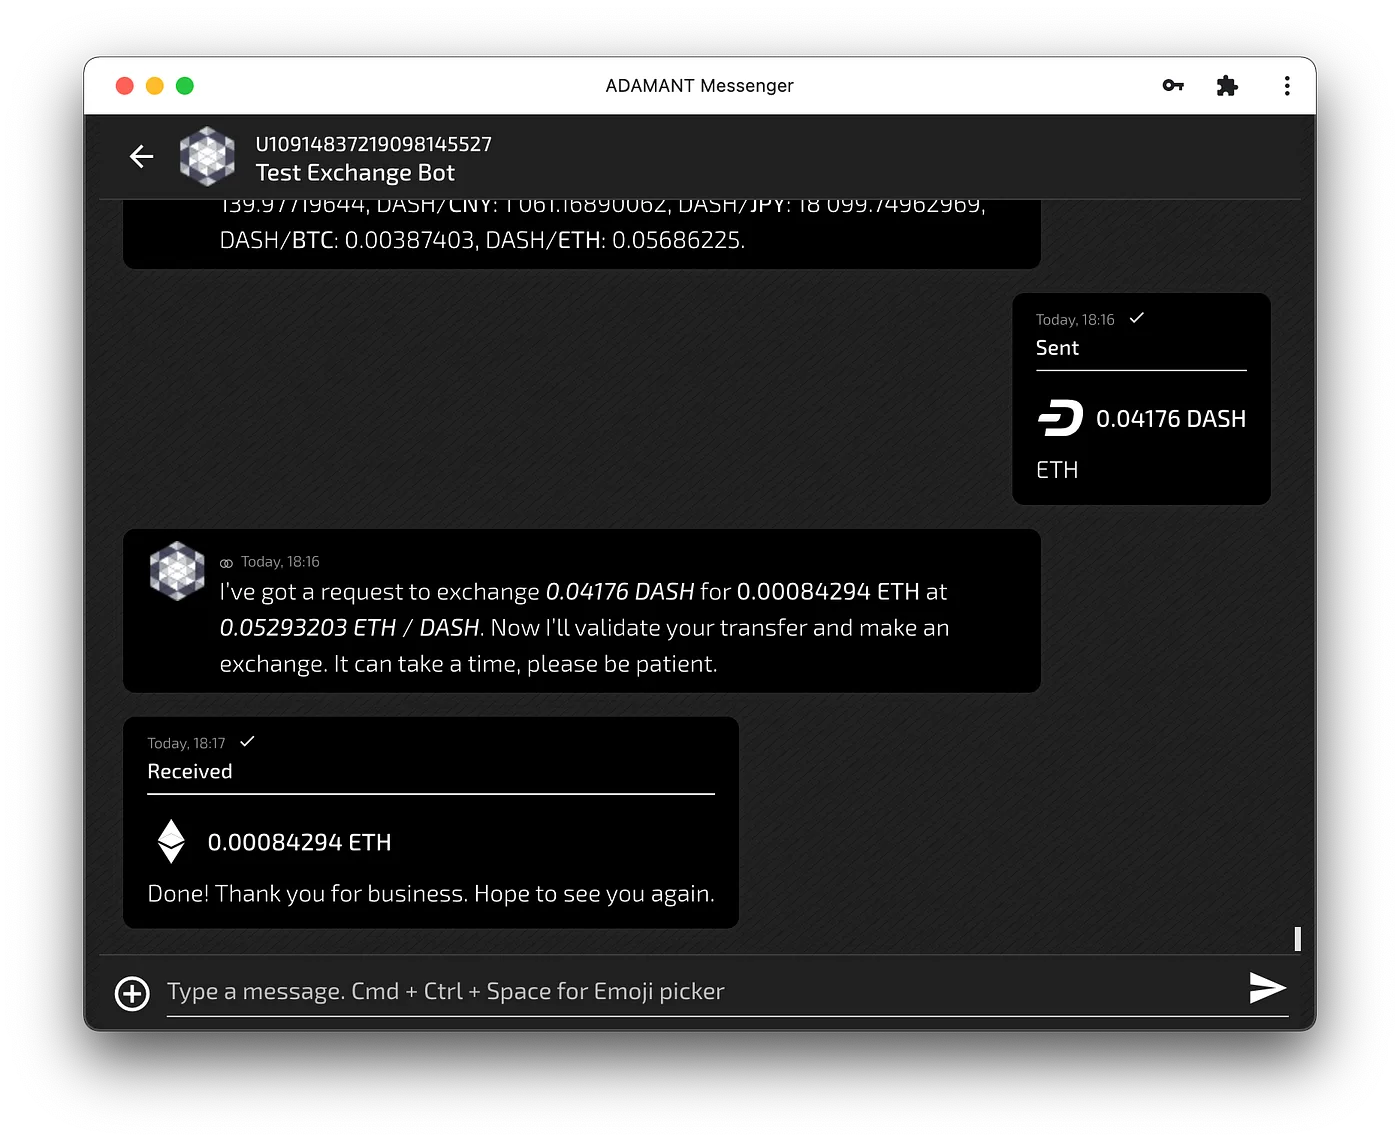Click the bot avatar beside exchange request message

(x=177, y=571)
